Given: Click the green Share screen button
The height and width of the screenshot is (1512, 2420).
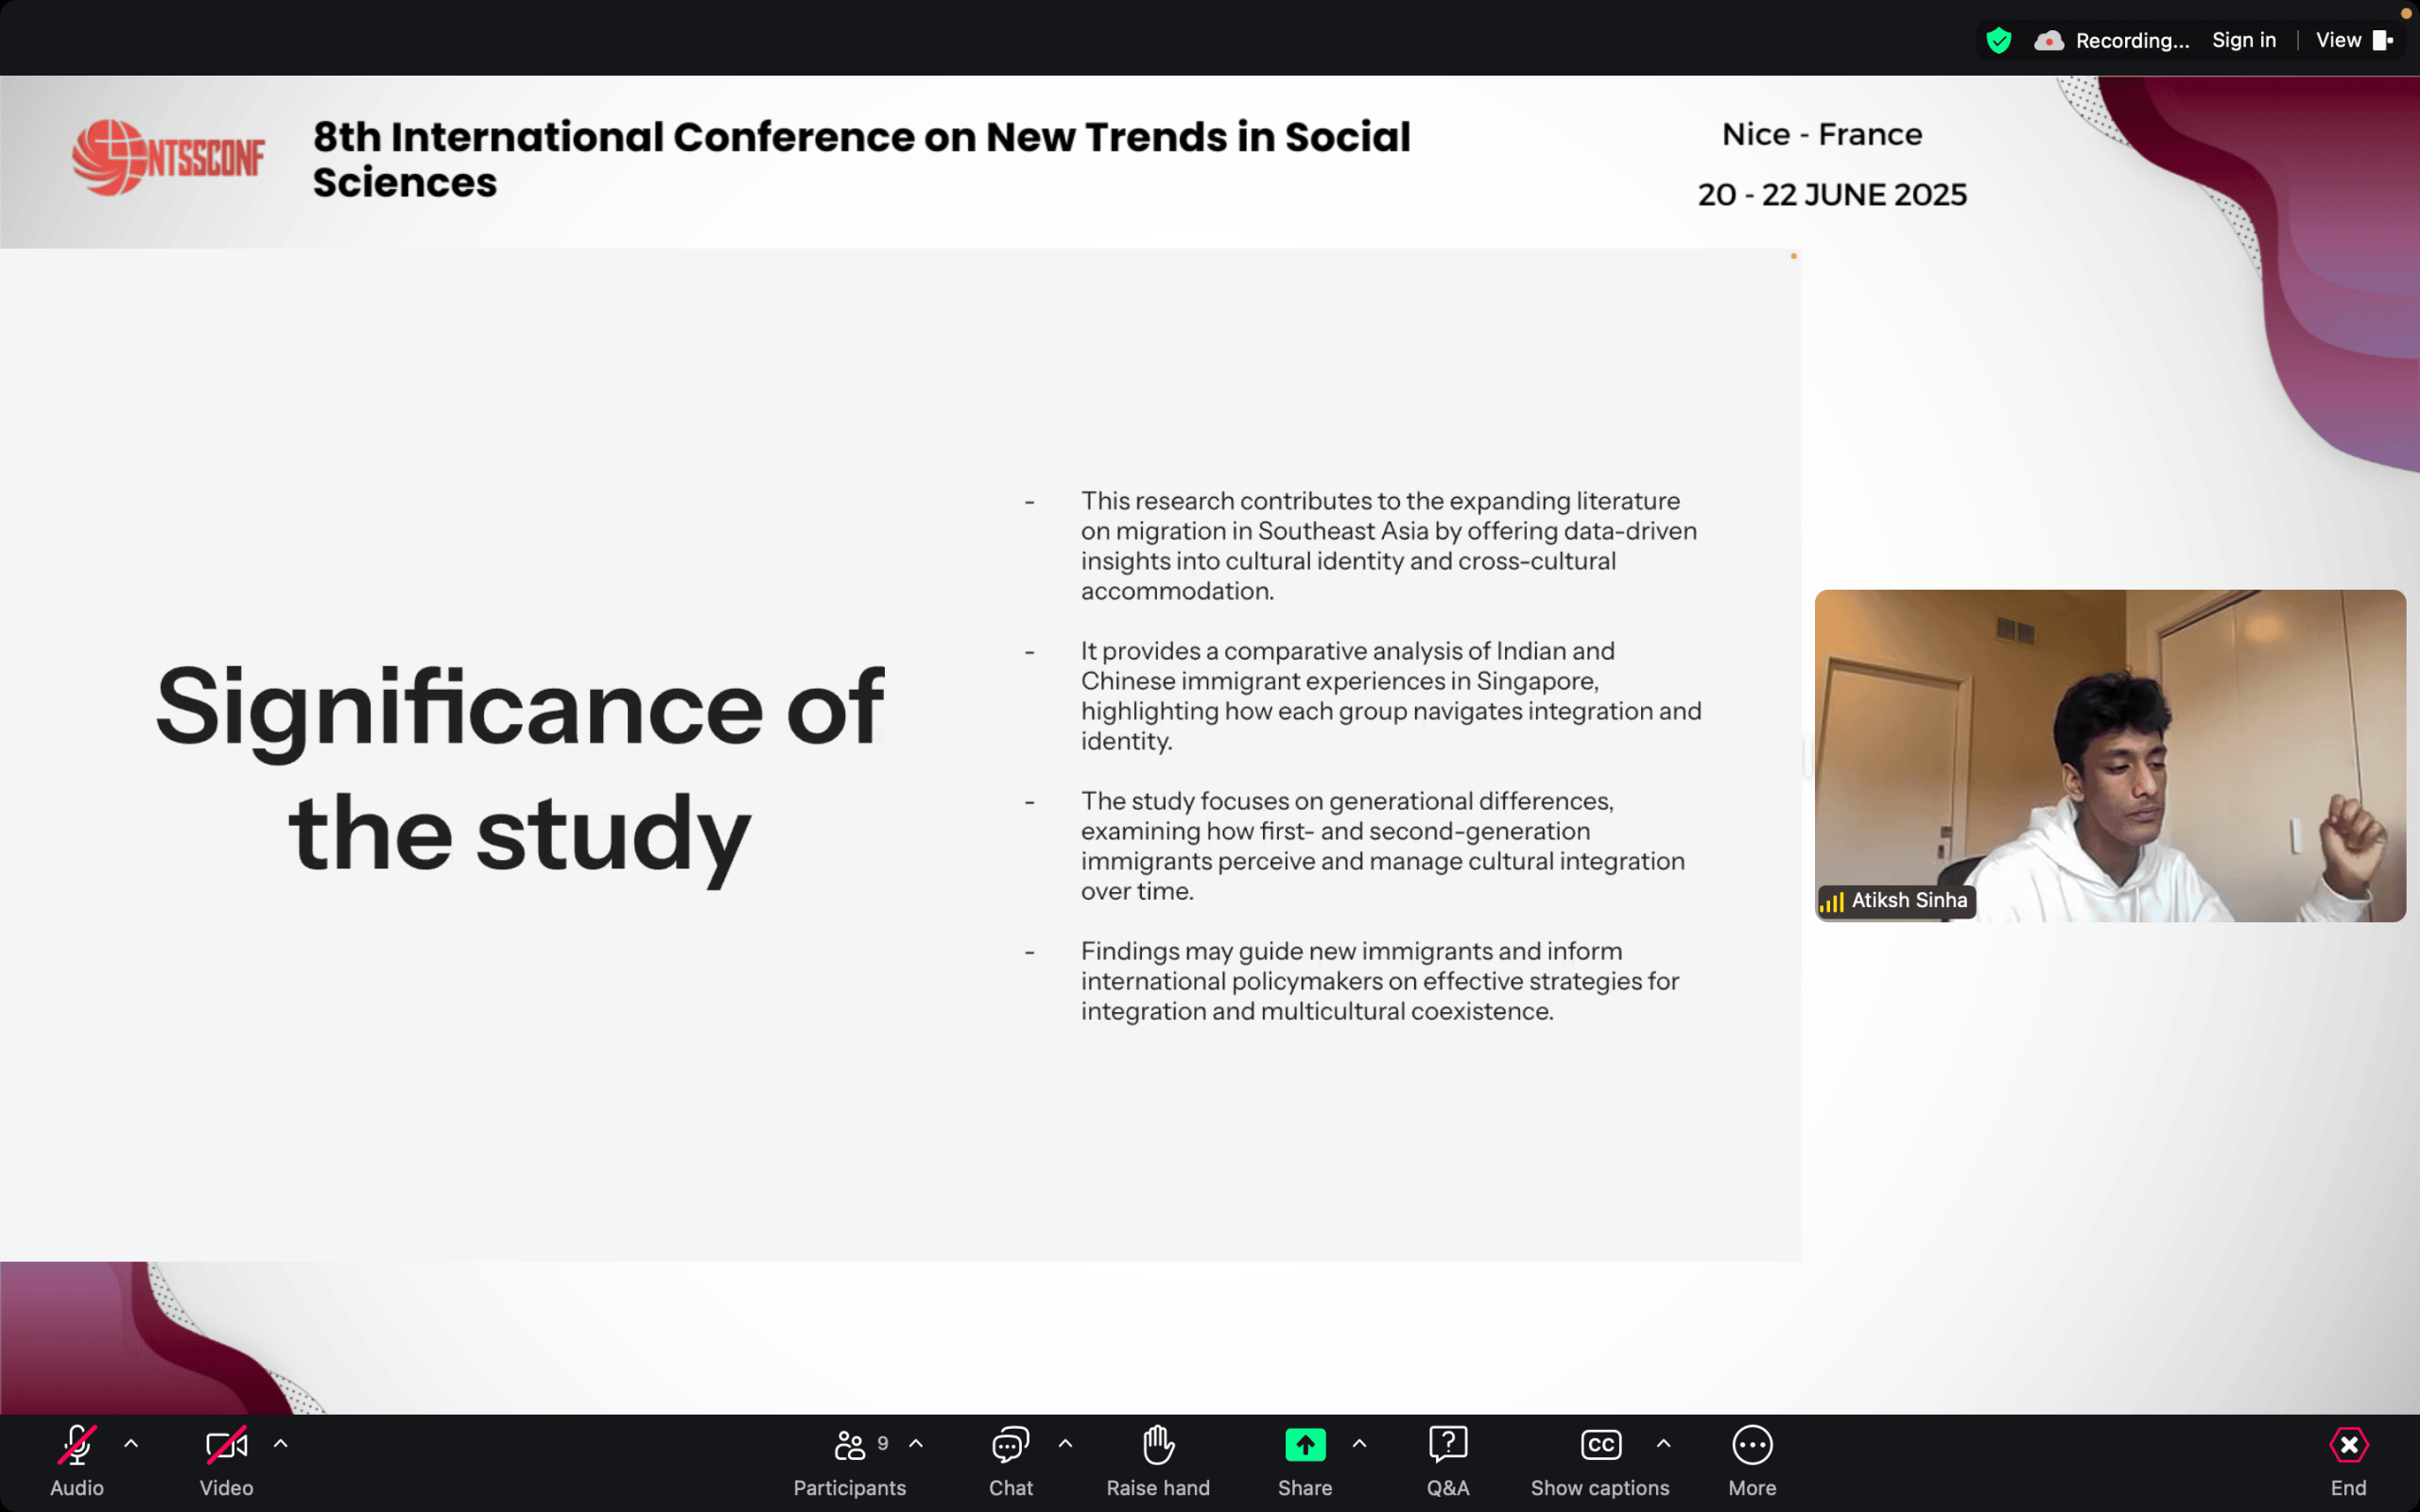Looking at the screenshot, I should tap(1305, 1445).
